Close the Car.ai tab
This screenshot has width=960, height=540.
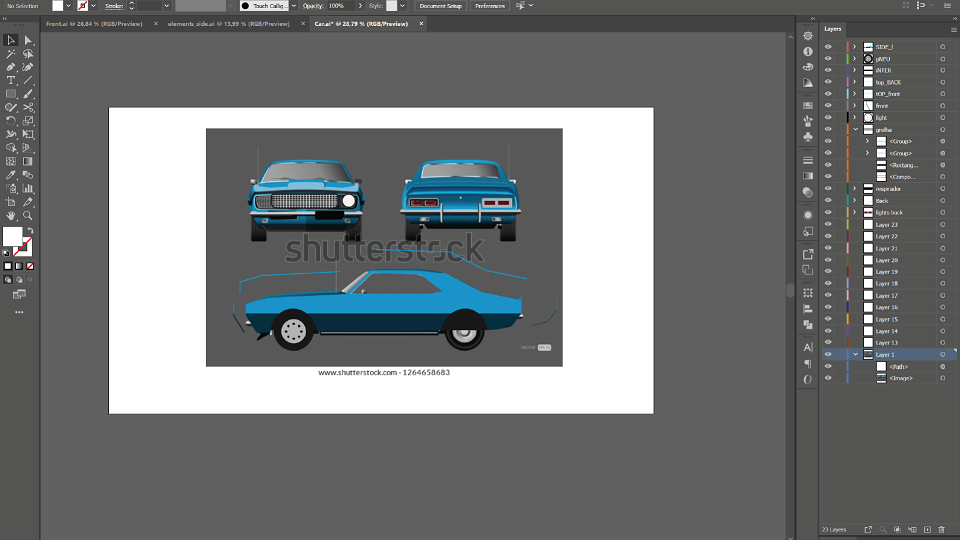coord(421,24)
